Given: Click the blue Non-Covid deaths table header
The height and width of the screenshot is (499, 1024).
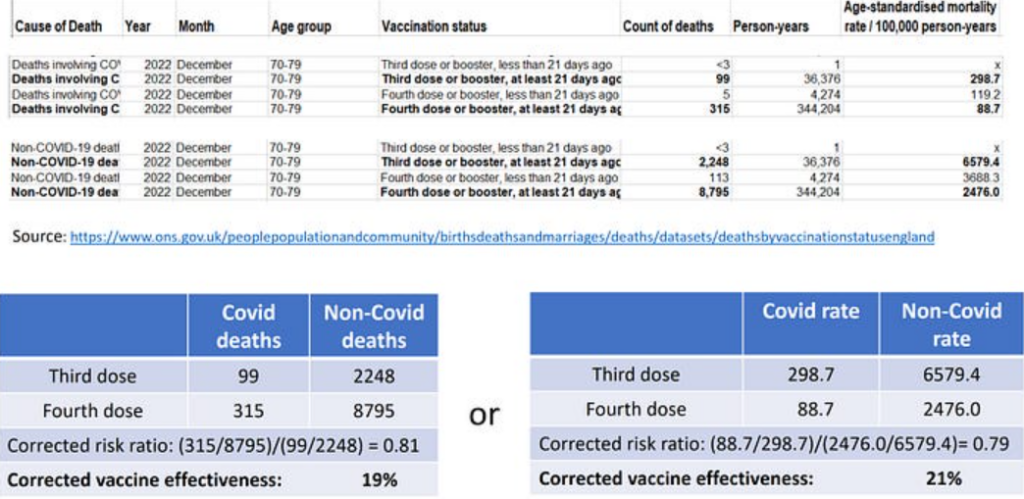Looking at the screenshot, I should click(x=373, y=326).
